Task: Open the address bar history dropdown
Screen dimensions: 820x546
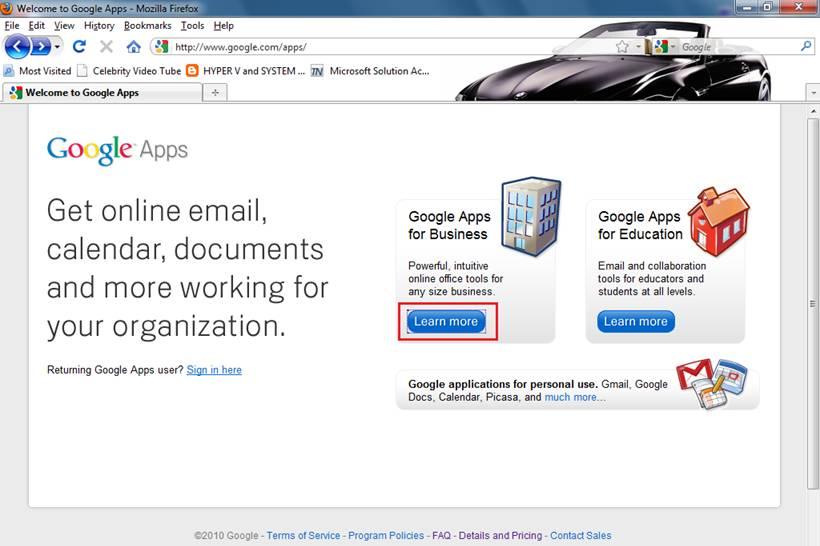Action: pos(638,47)
